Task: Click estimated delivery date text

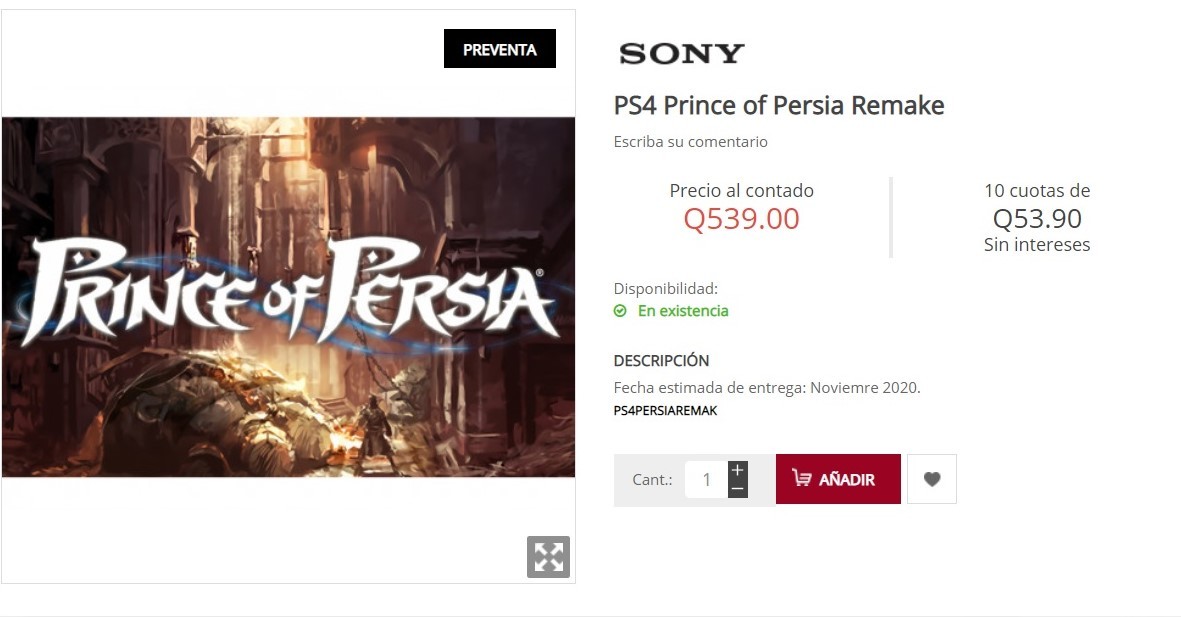Action: coord(767,388)
